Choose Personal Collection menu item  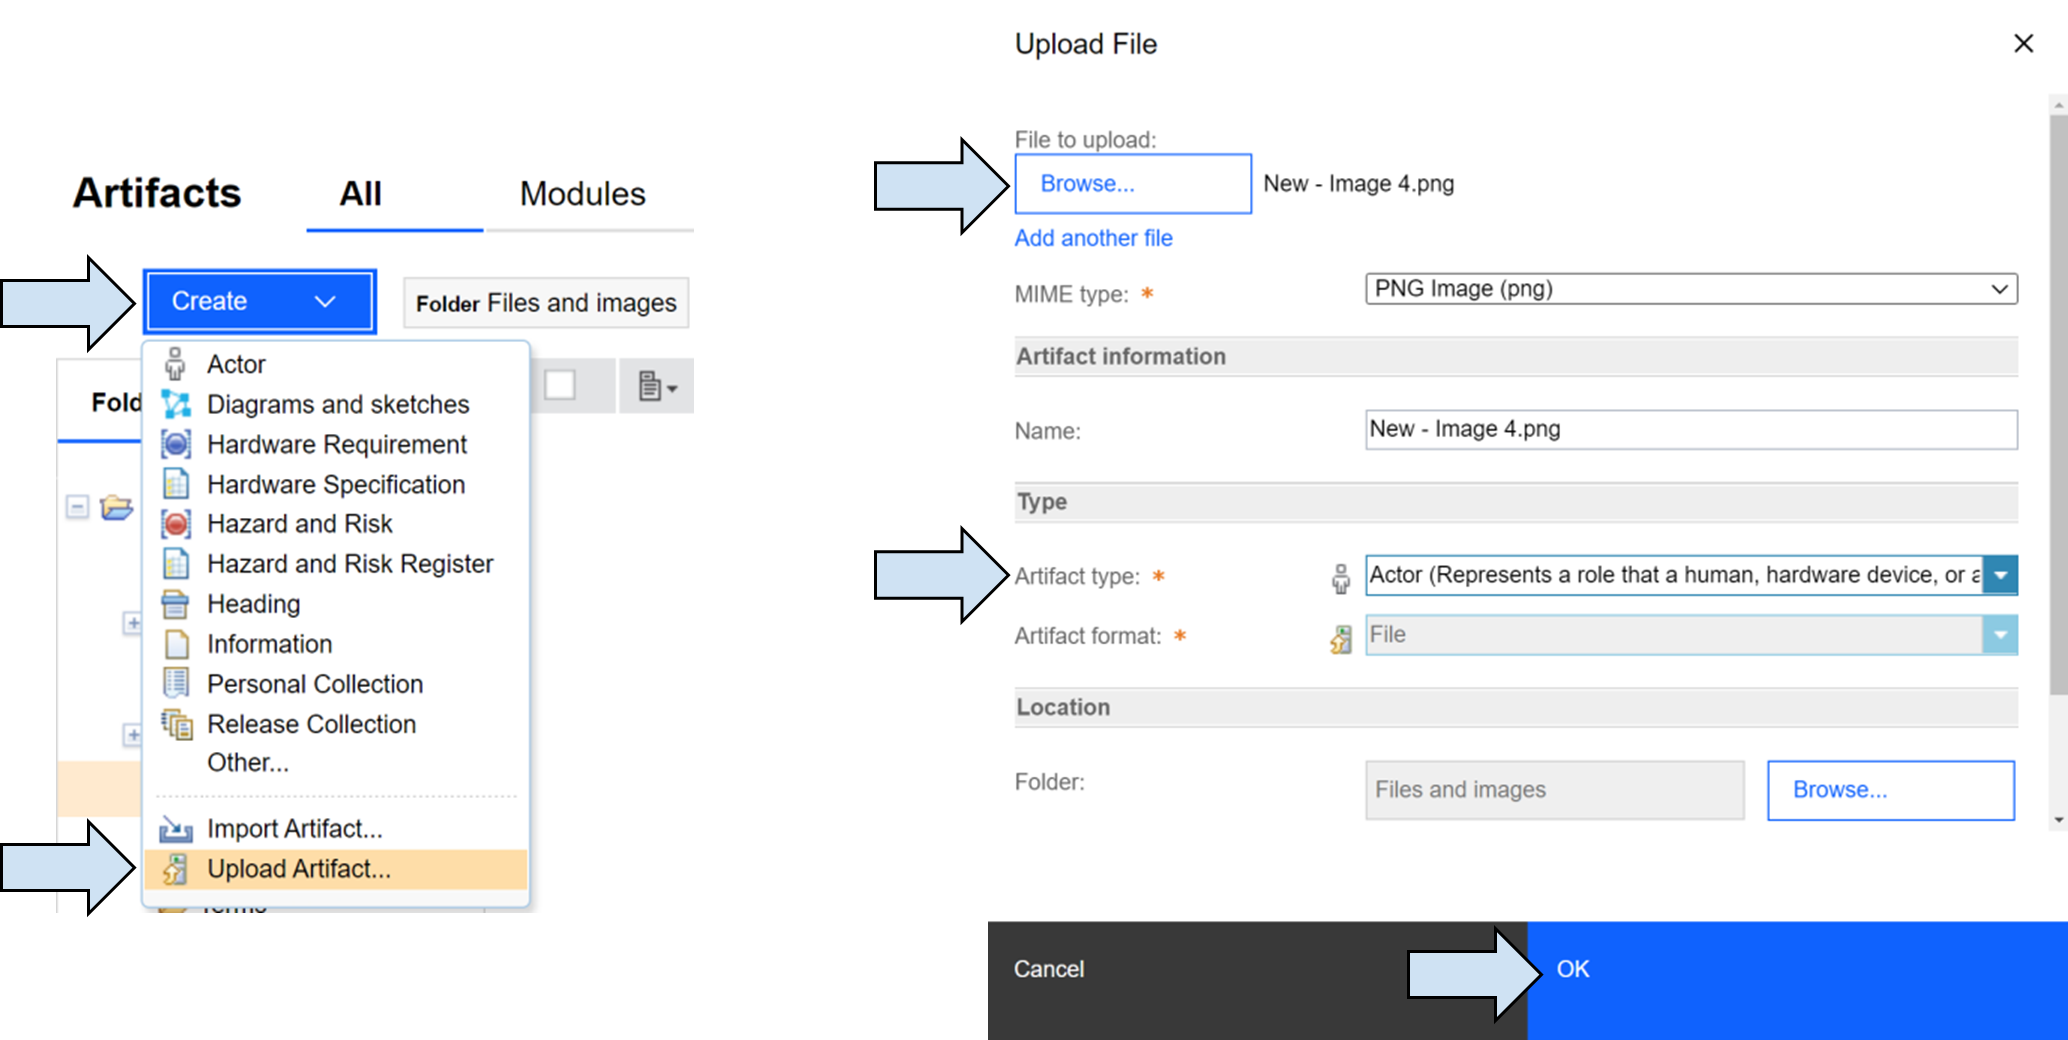point(336,684)
